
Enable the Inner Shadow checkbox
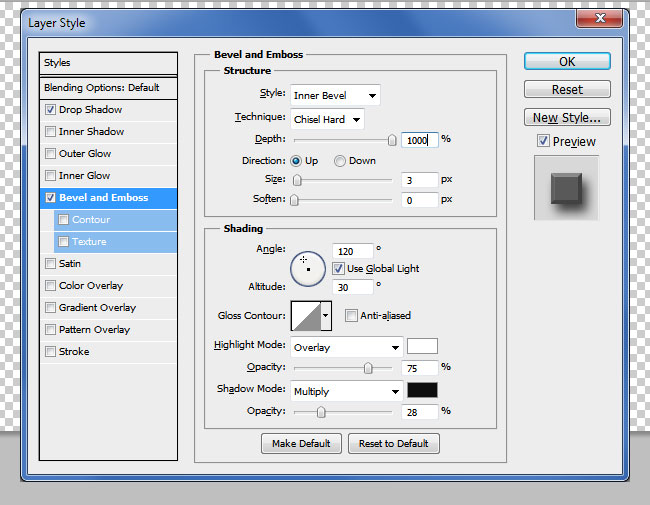(x=51, y=132)
